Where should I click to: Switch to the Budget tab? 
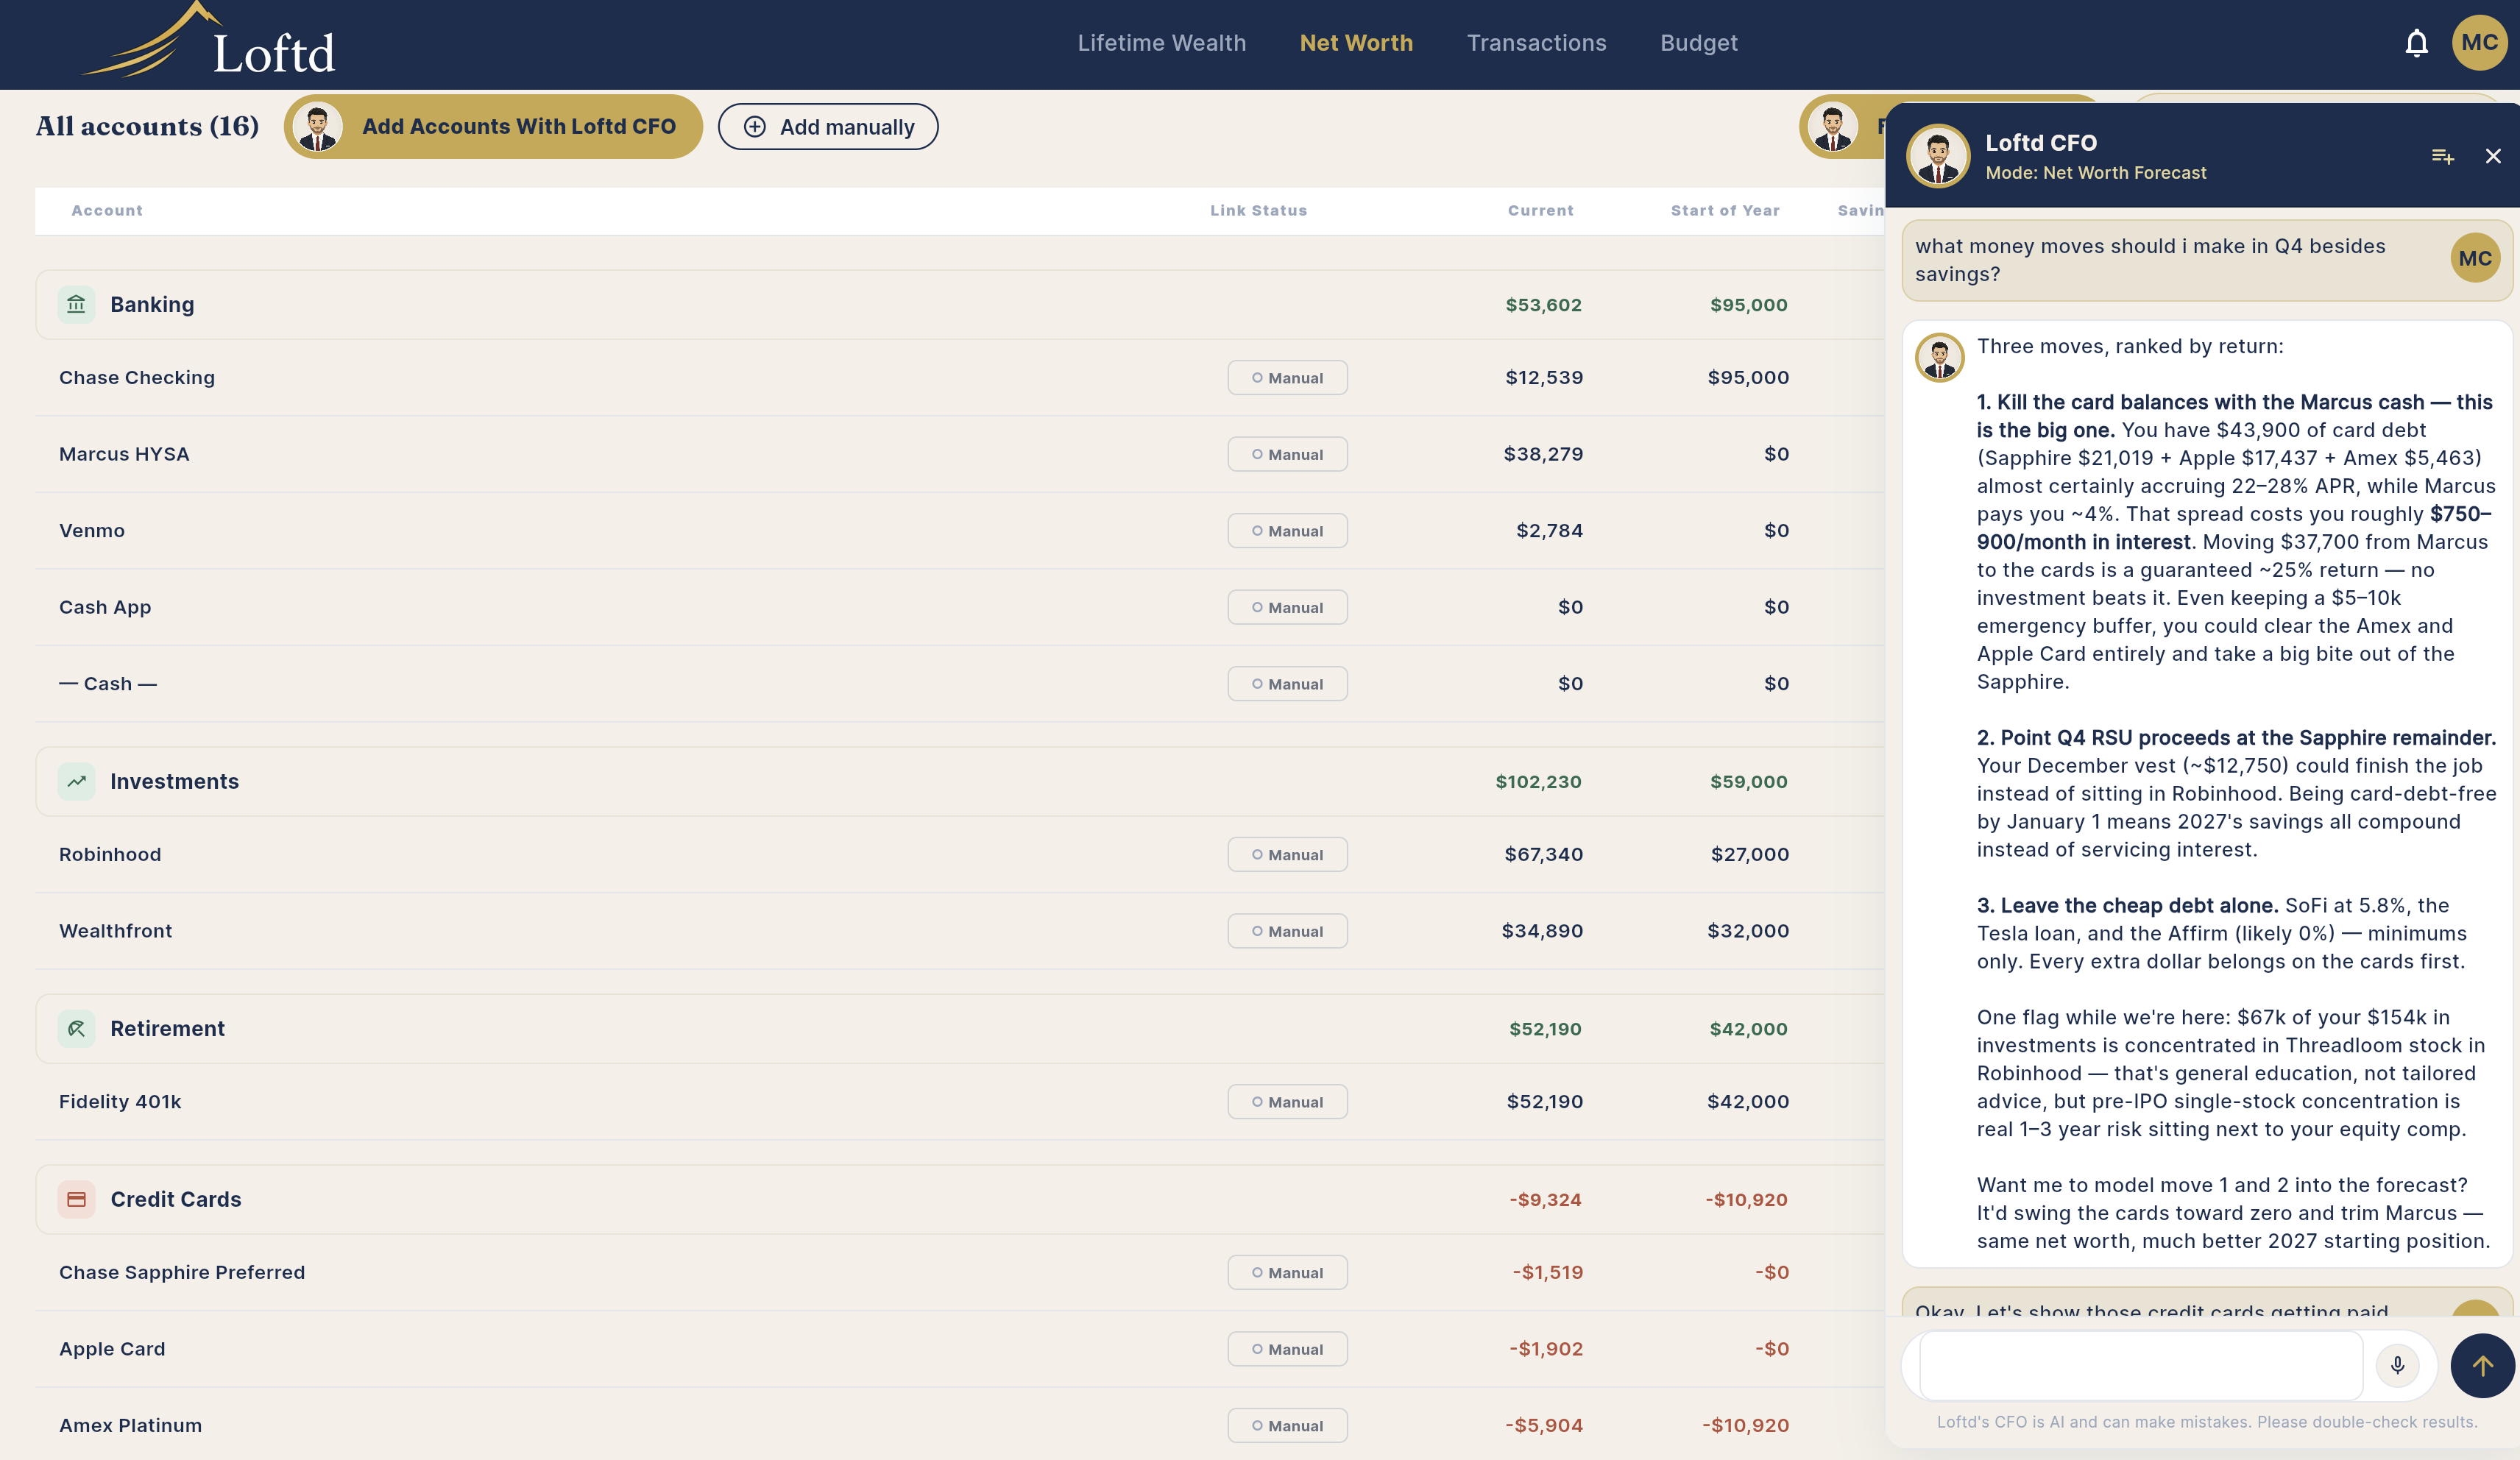(x=1698, y=43)
